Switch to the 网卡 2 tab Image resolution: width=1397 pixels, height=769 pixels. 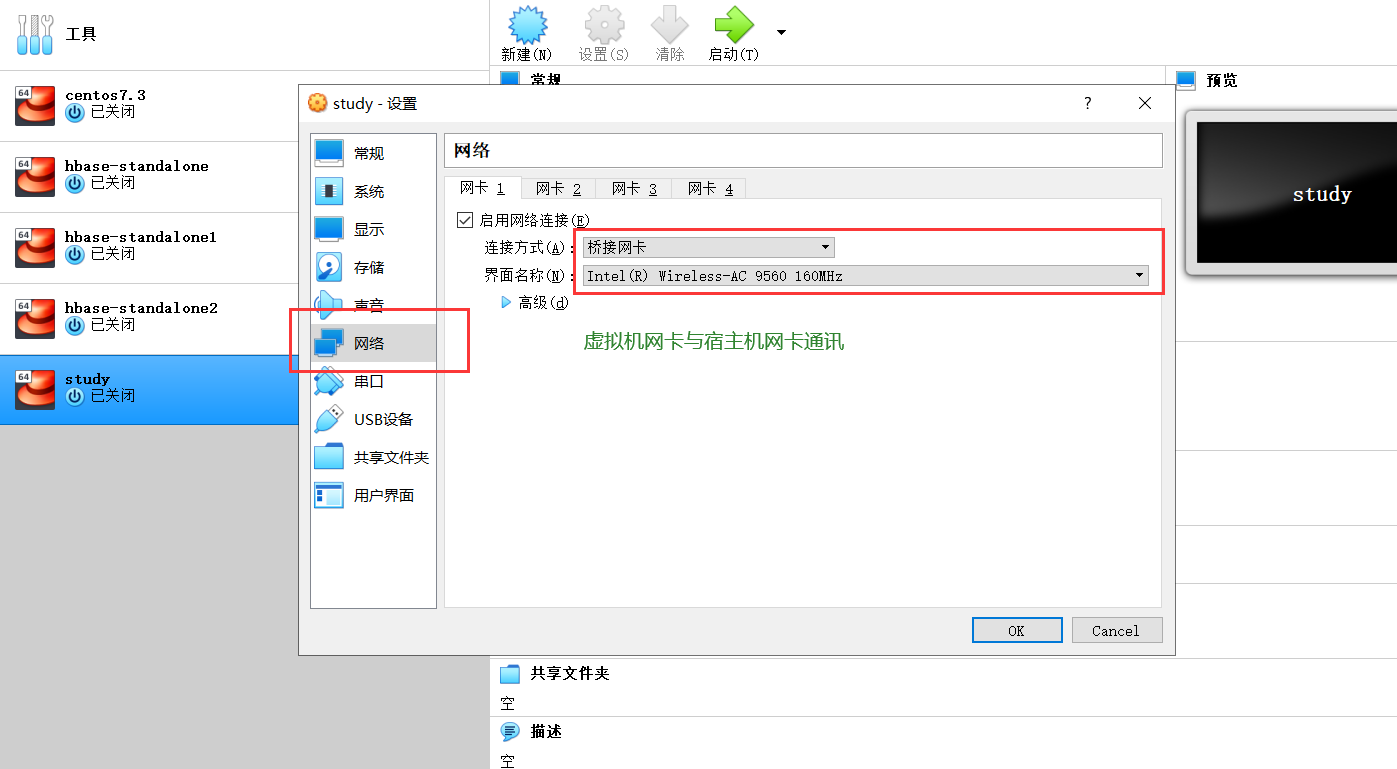coord(557,188)
